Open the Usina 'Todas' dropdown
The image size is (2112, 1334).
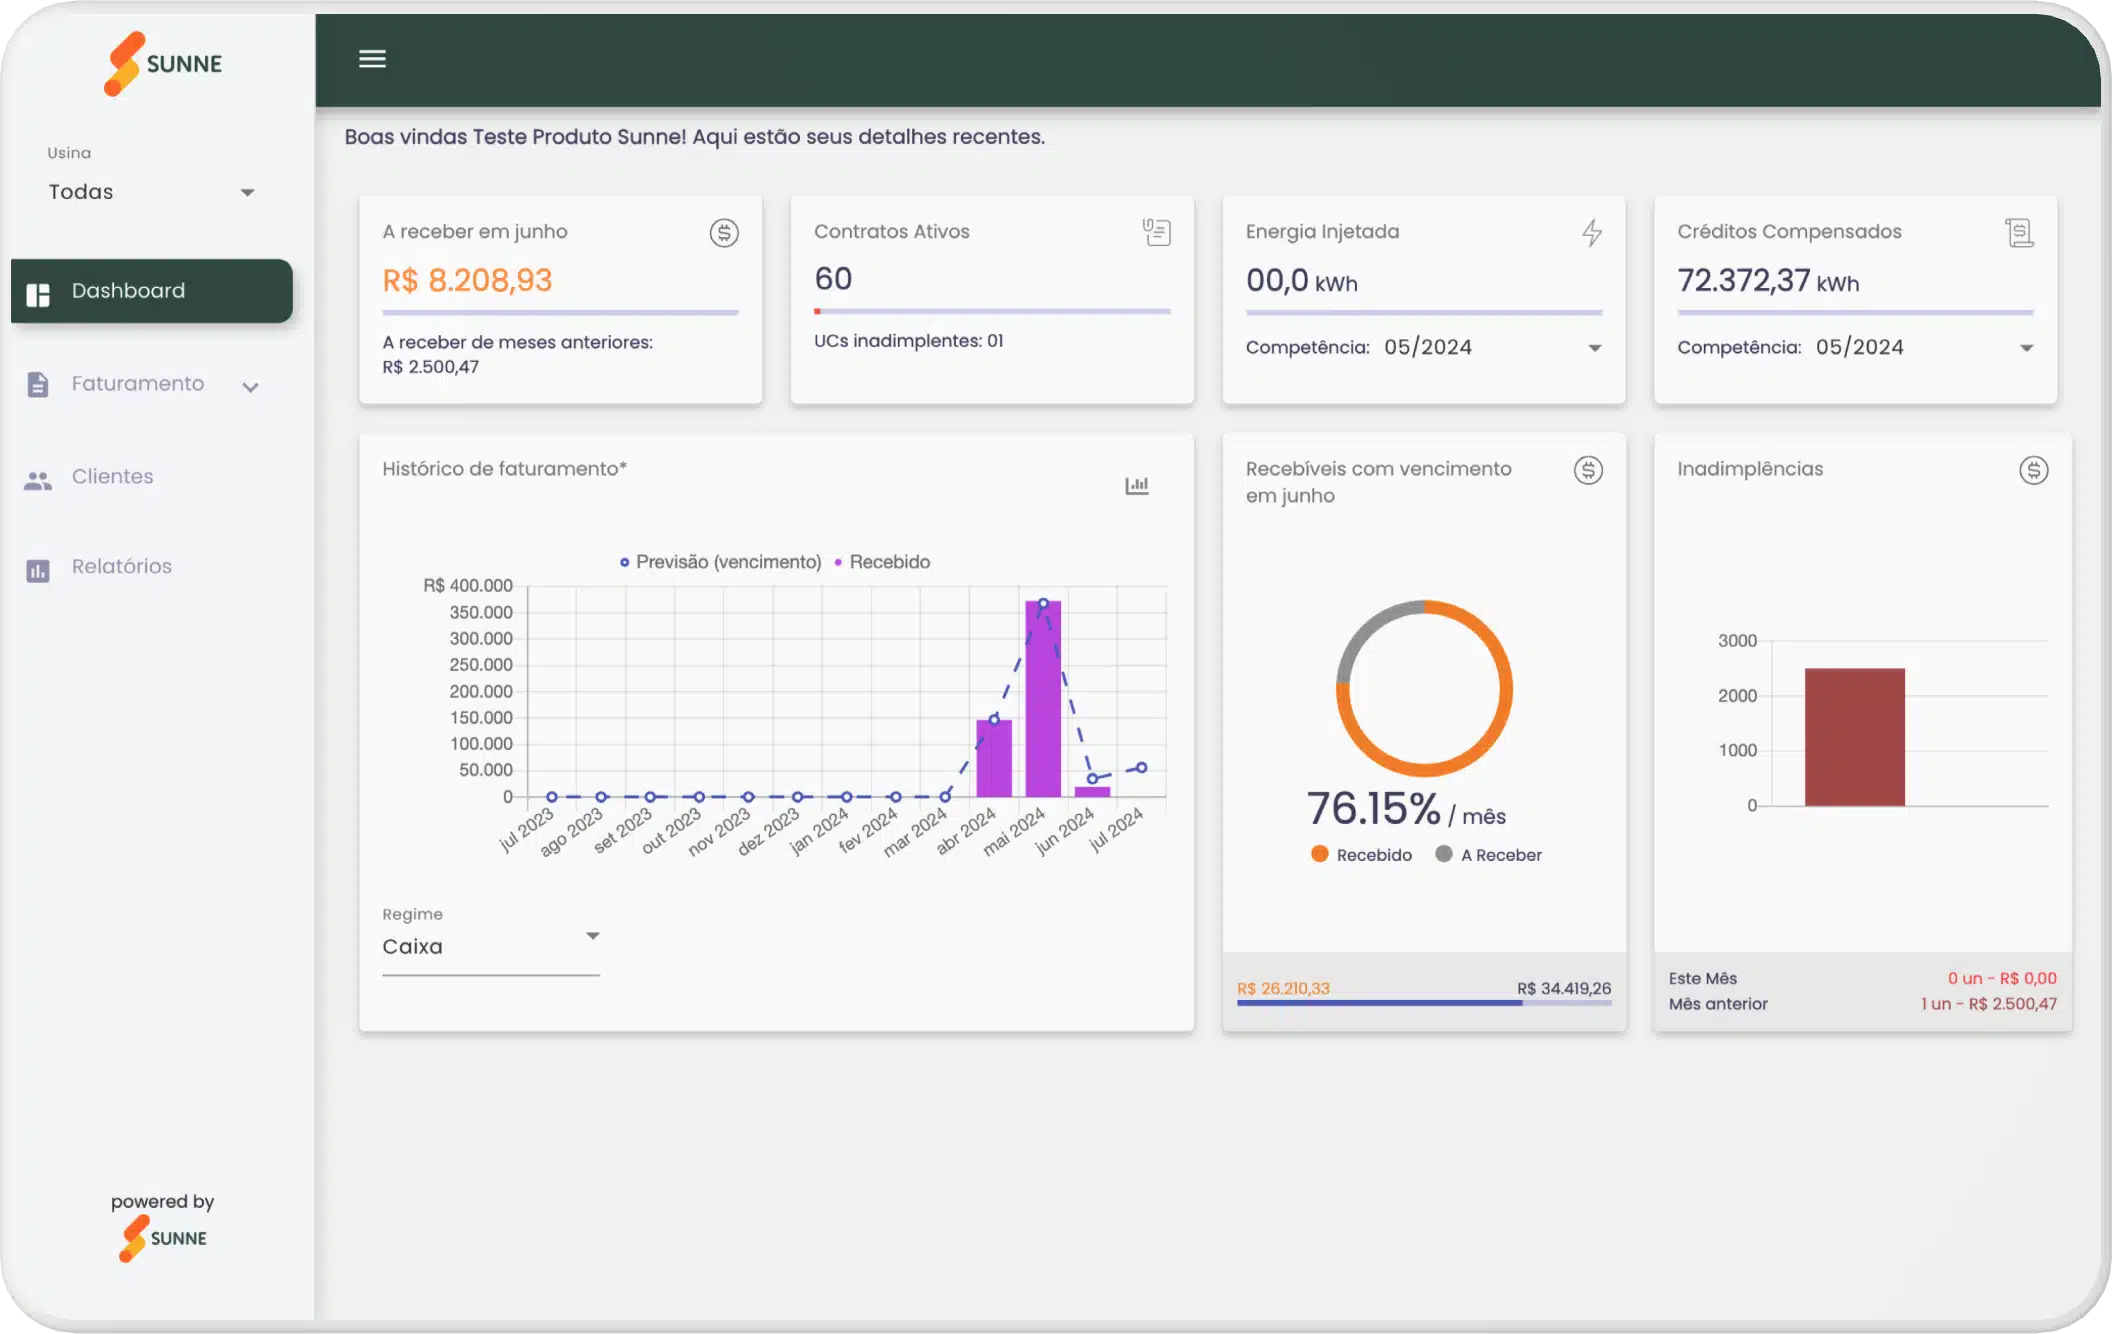point(152,192)
